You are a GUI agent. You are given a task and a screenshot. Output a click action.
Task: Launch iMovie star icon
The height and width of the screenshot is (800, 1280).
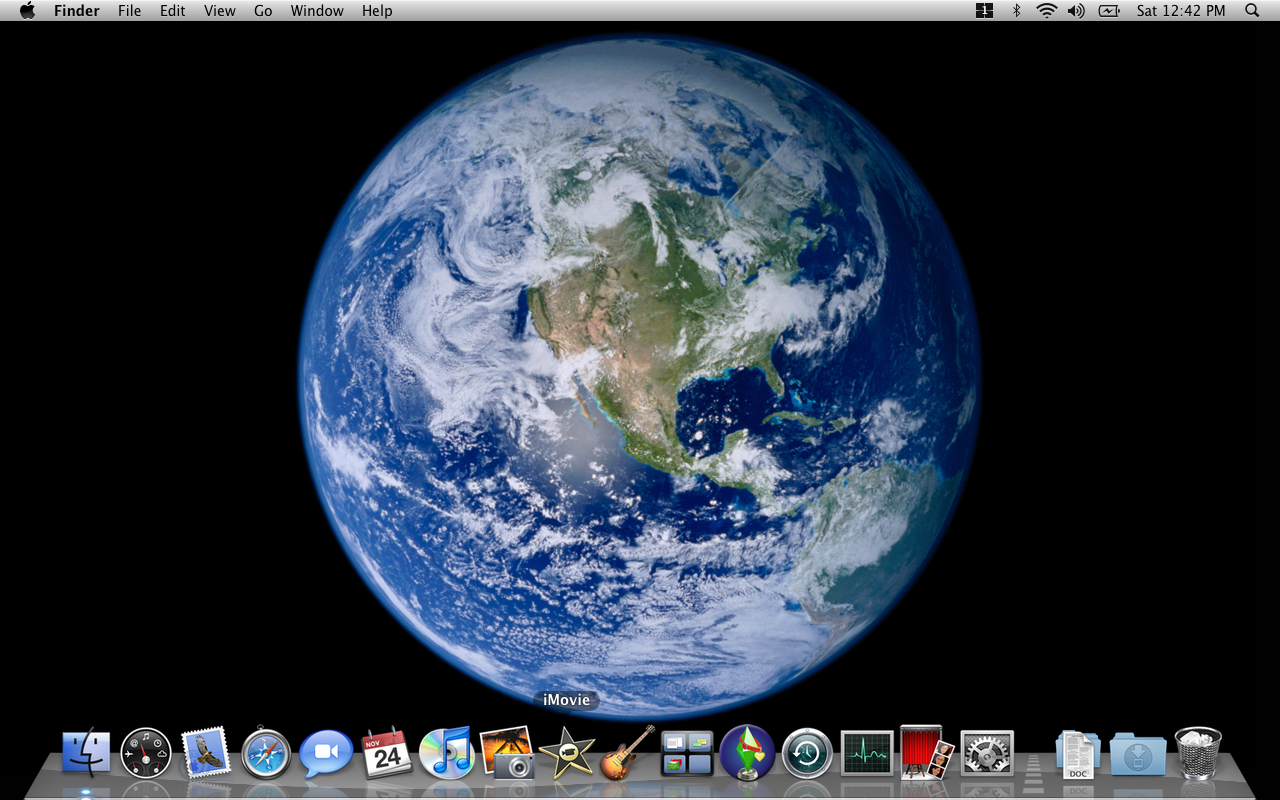tap(566, 753)
